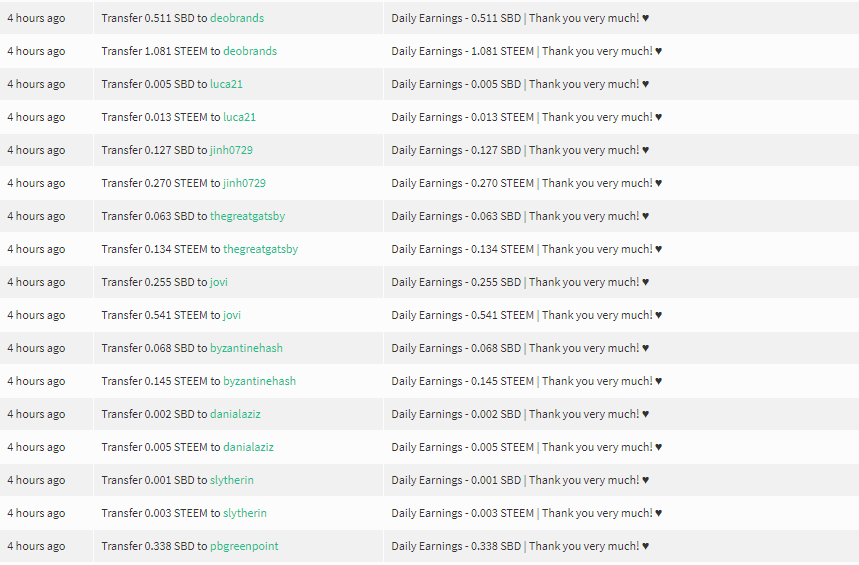
Task: Open danialaziz link in 0.005 STEEM transfer
Action: coord(248,447)
